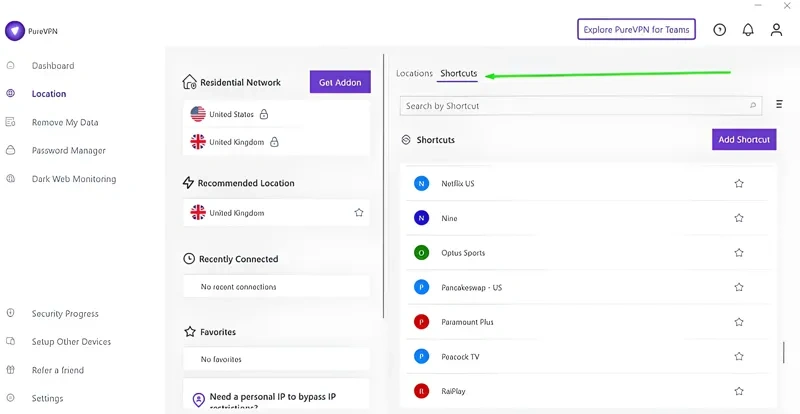800x414 pixels.
Task: Select the Shortcuts tab
Action: click(459, 74)
